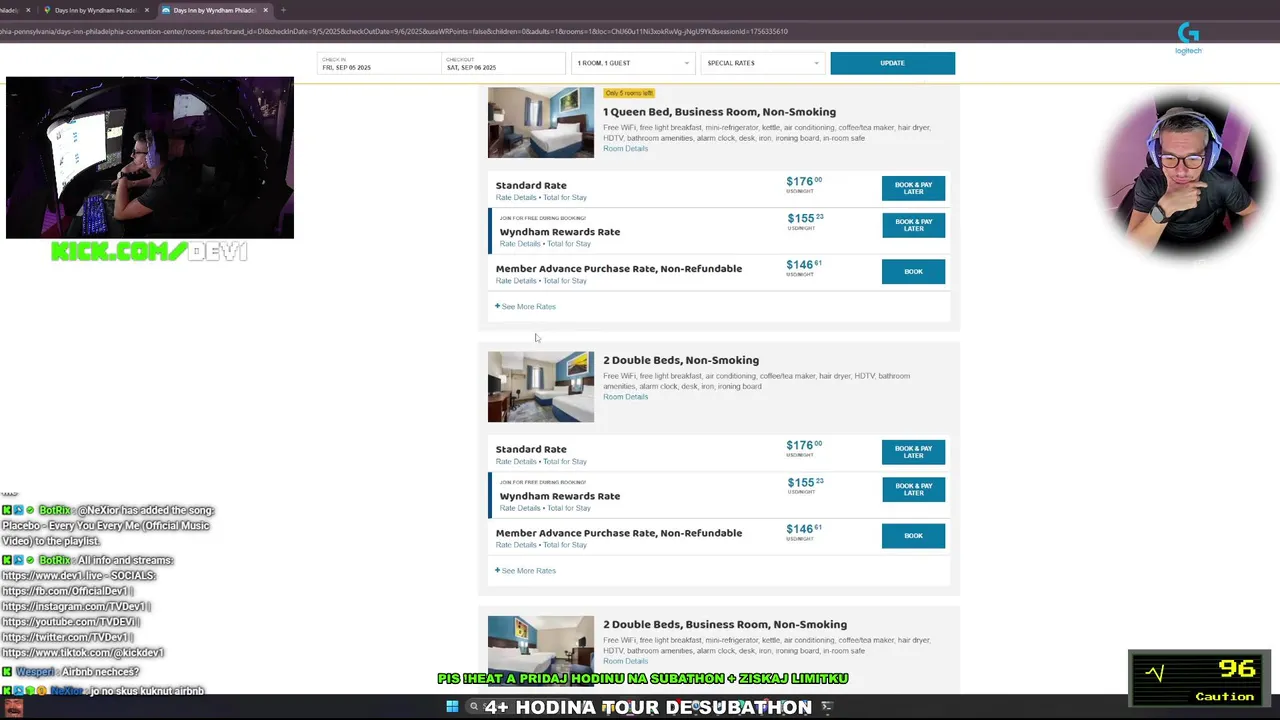Book & Pay Later at Standard Rate, 2 Double Beds
The height and width of the screenshot is (720, 1280).
tap(913, 452)
